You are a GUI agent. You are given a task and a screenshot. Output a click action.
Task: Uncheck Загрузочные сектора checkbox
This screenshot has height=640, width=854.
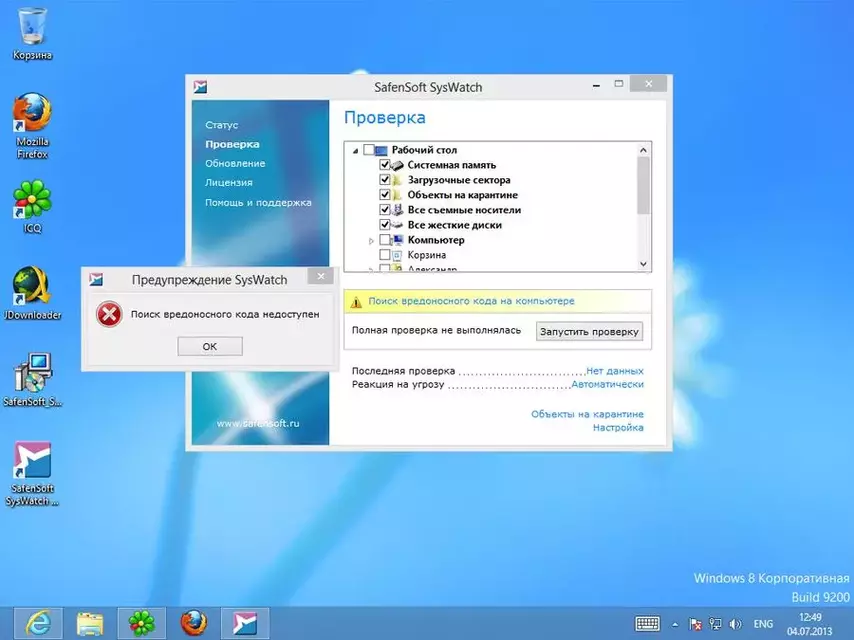(x=385, y=180)
